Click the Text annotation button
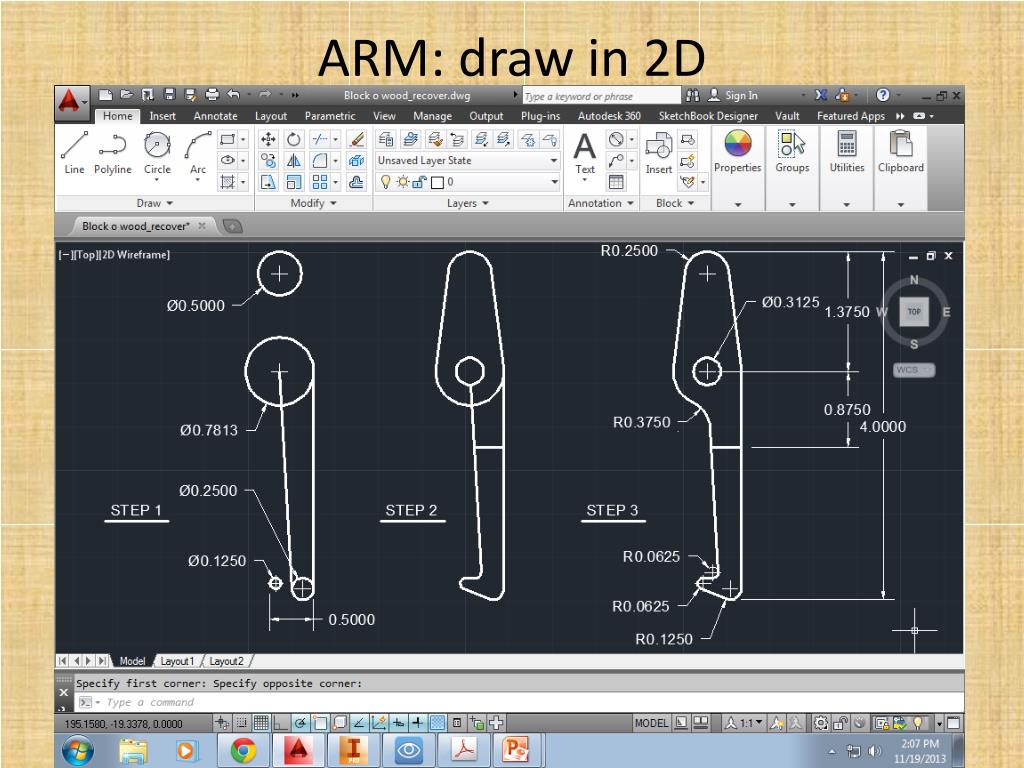 pyautogui.click(x=584, y=153)
